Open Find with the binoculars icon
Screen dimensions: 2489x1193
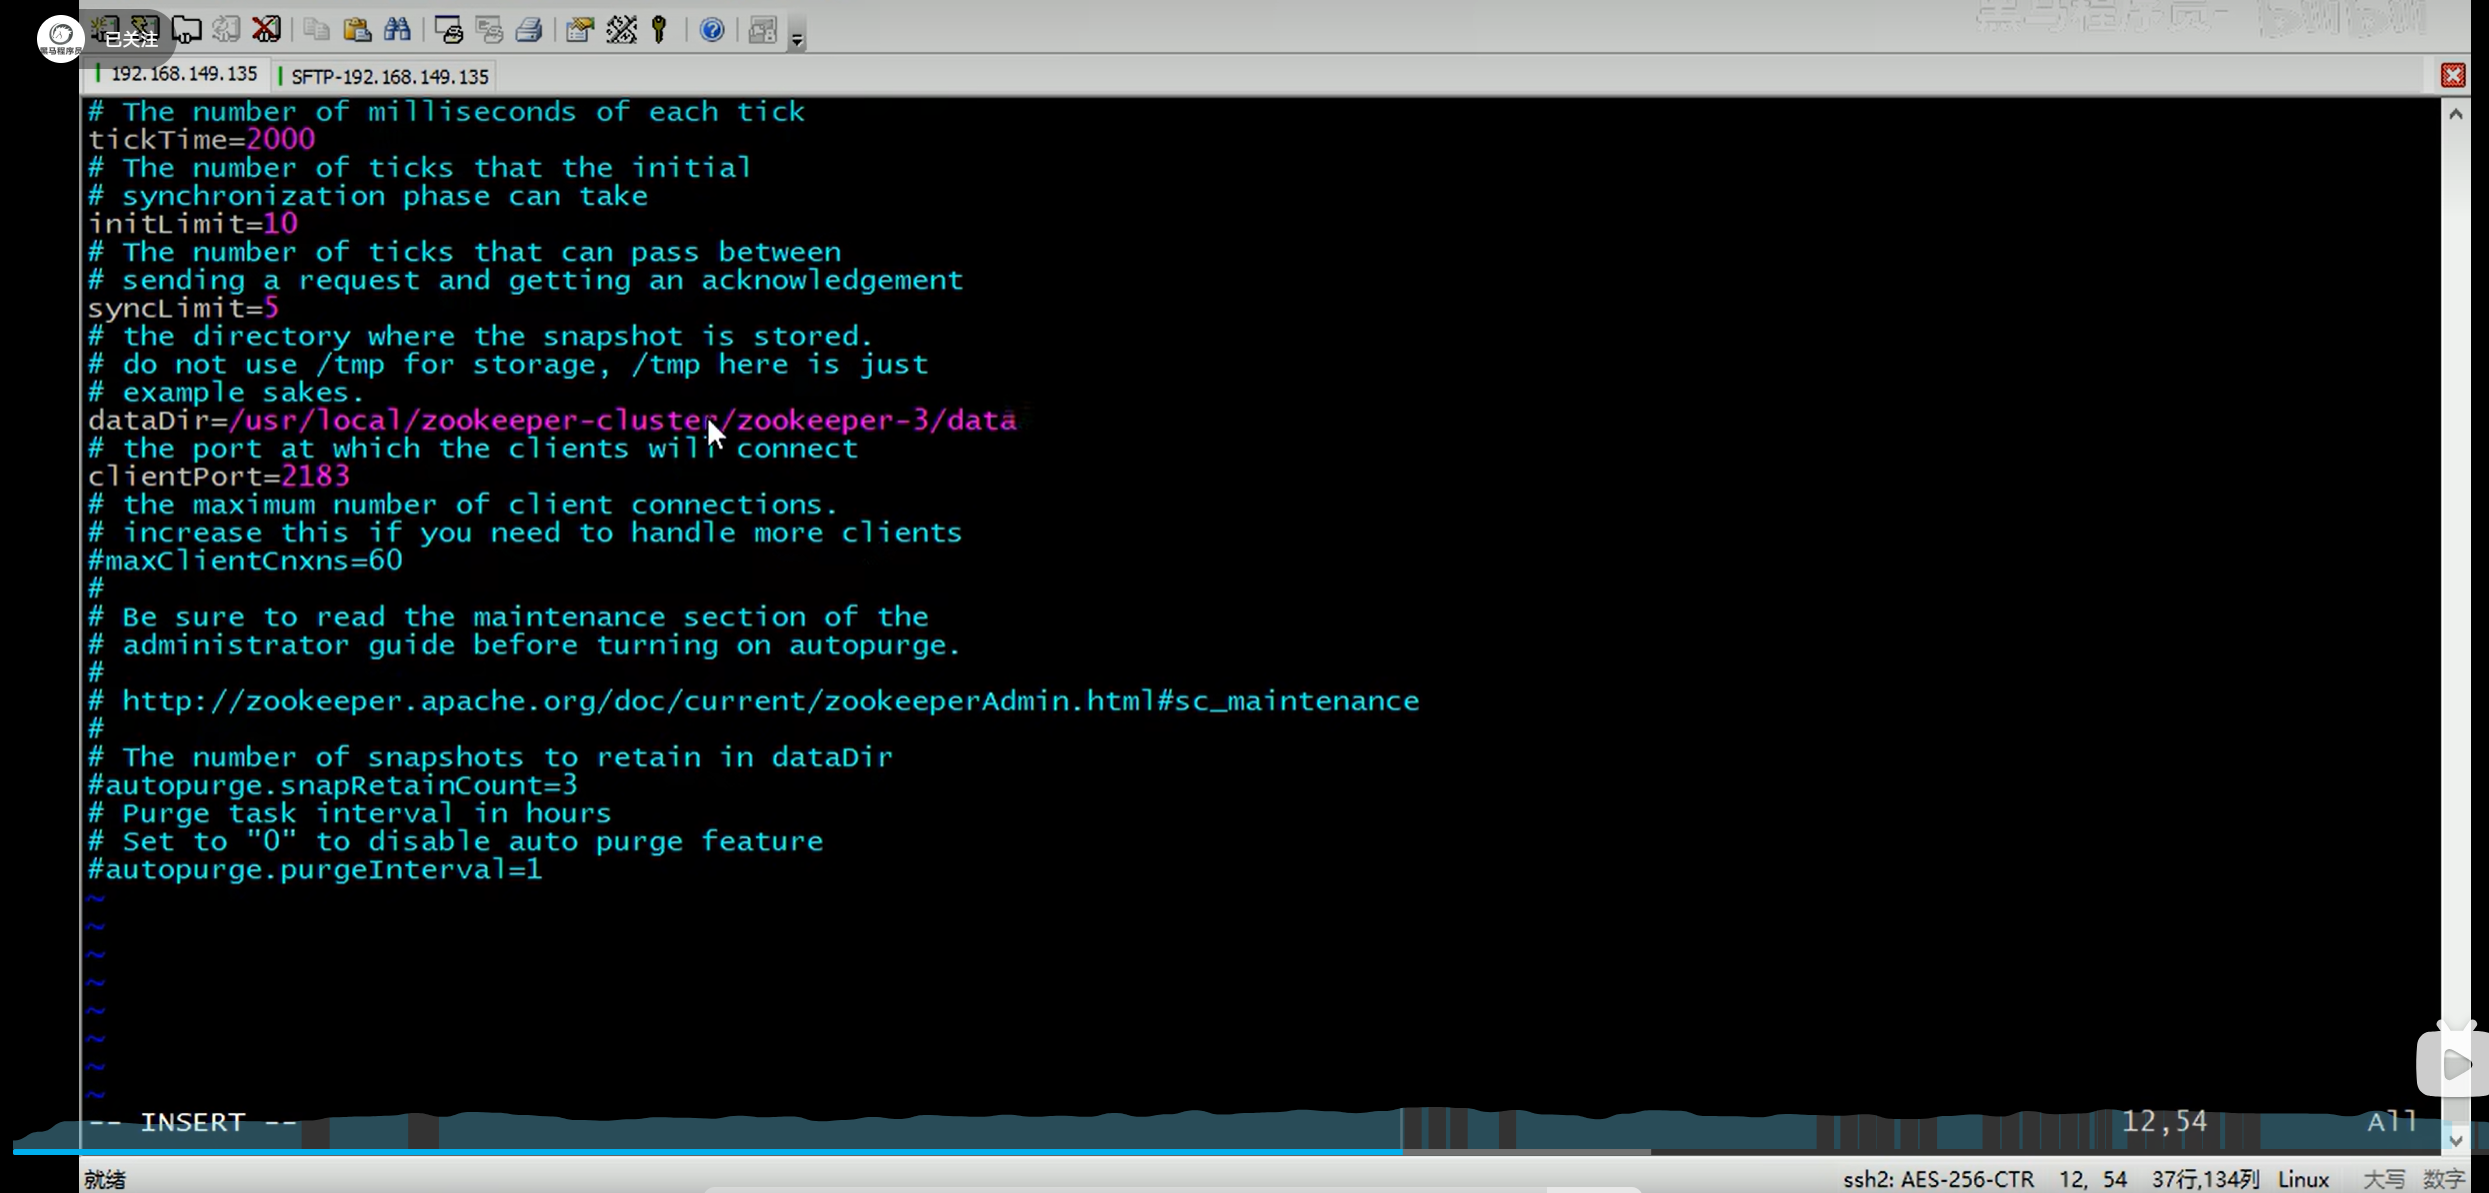(397, 30)
